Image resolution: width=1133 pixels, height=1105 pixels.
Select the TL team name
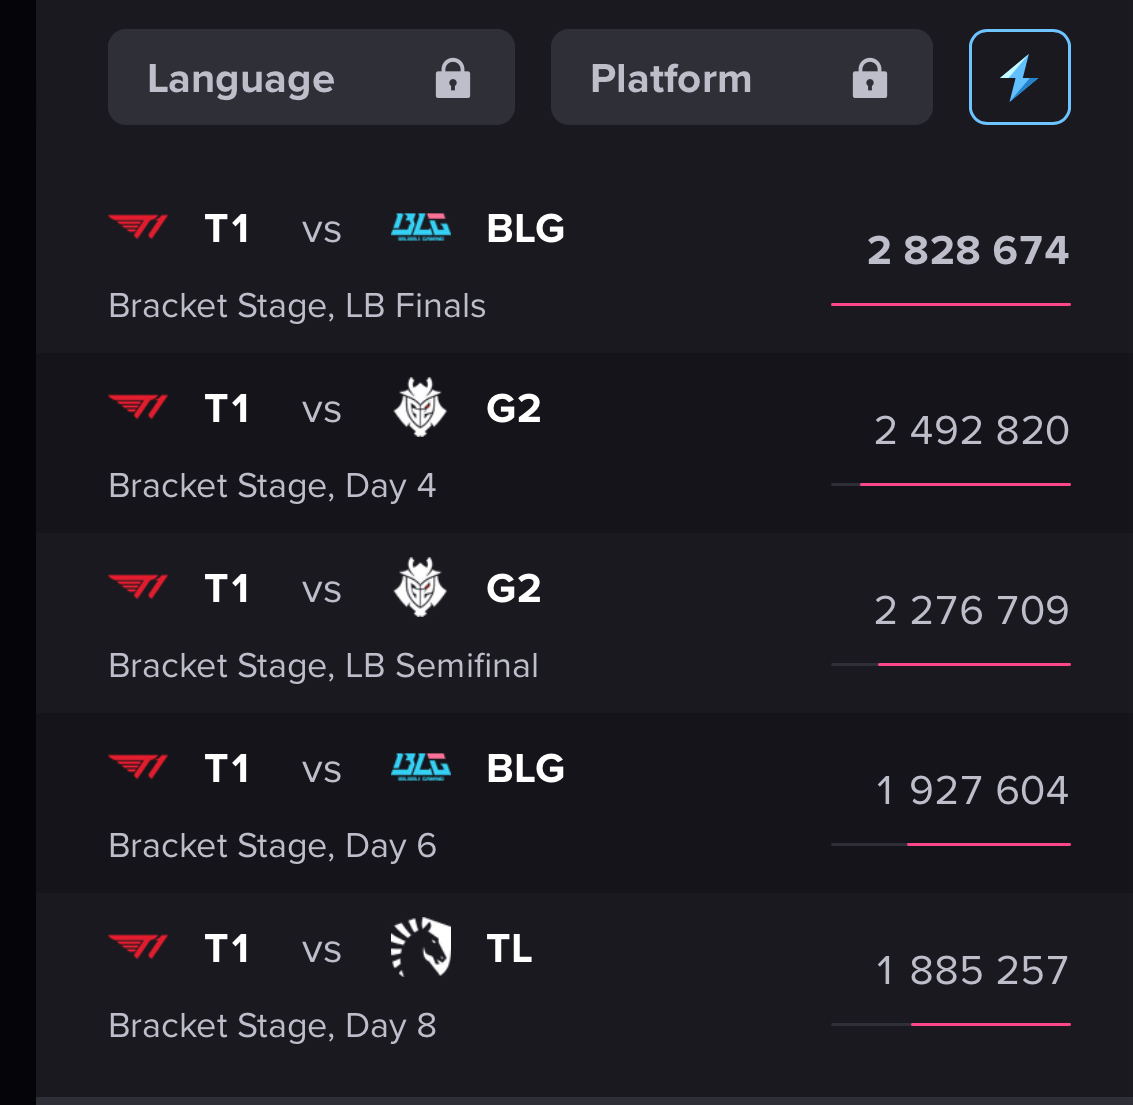tap(509, 948)
